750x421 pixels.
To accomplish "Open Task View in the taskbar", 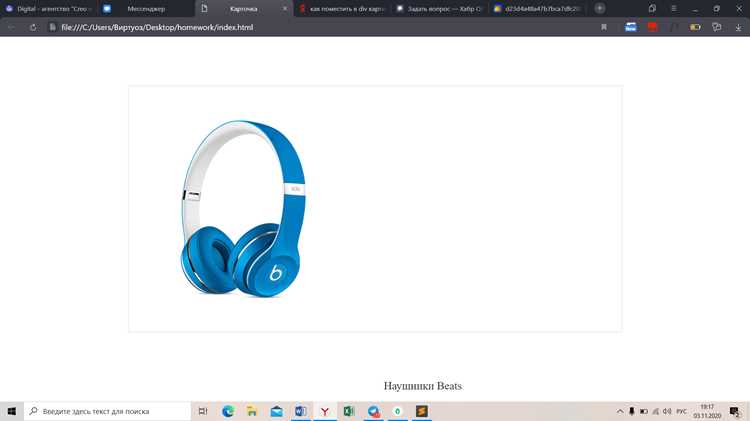I will point(203,411).
